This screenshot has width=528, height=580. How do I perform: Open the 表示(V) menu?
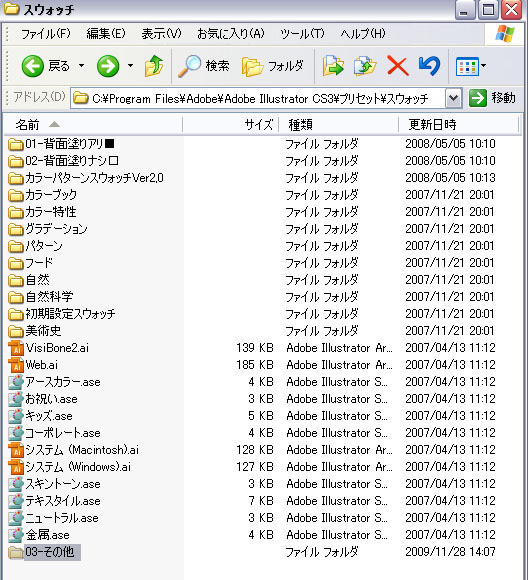pos(161,34)
